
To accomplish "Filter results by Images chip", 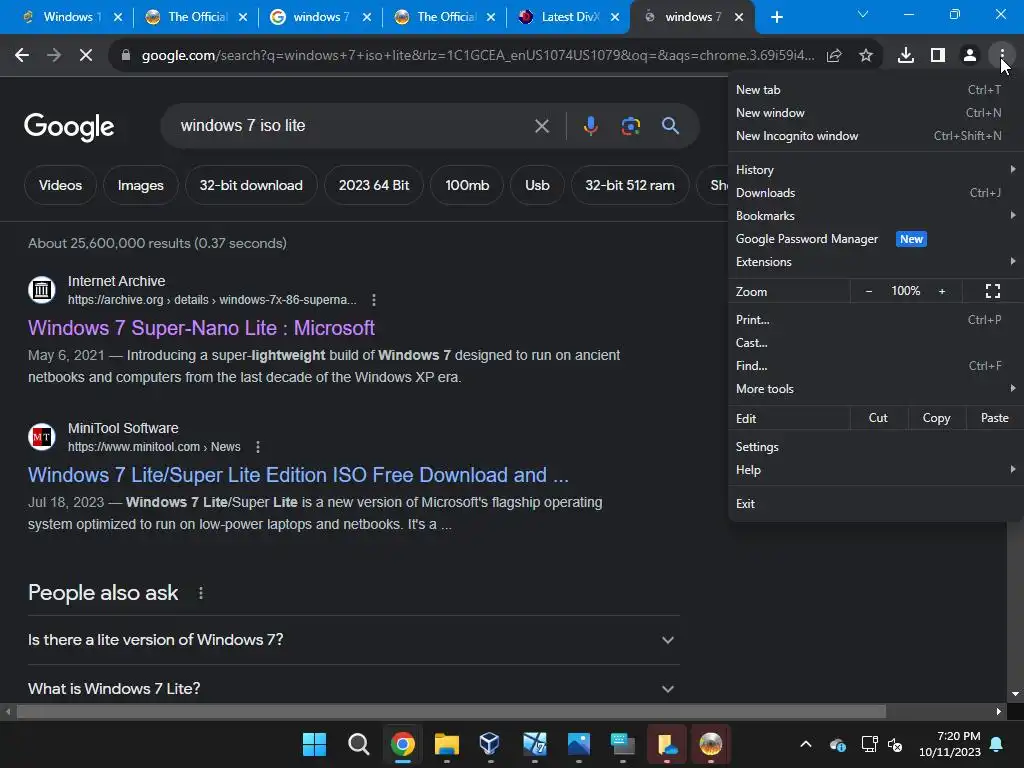I will [x=140, y=185].
